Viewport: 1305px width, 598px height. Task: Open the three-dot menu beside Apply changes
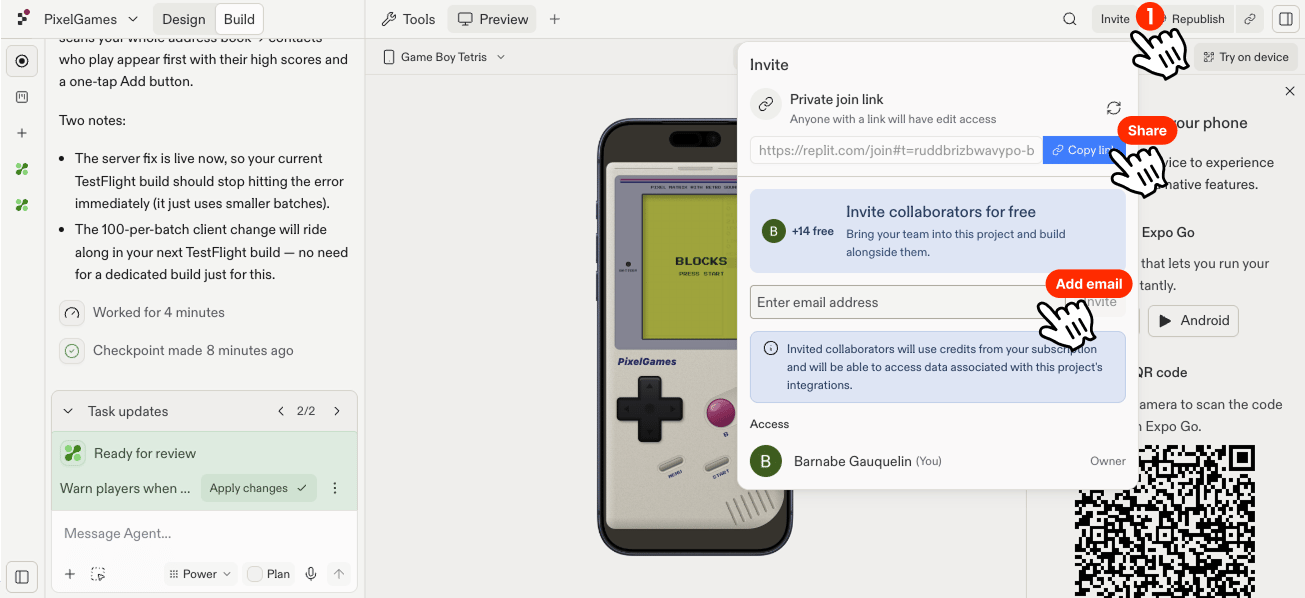[x=335, y=488]
